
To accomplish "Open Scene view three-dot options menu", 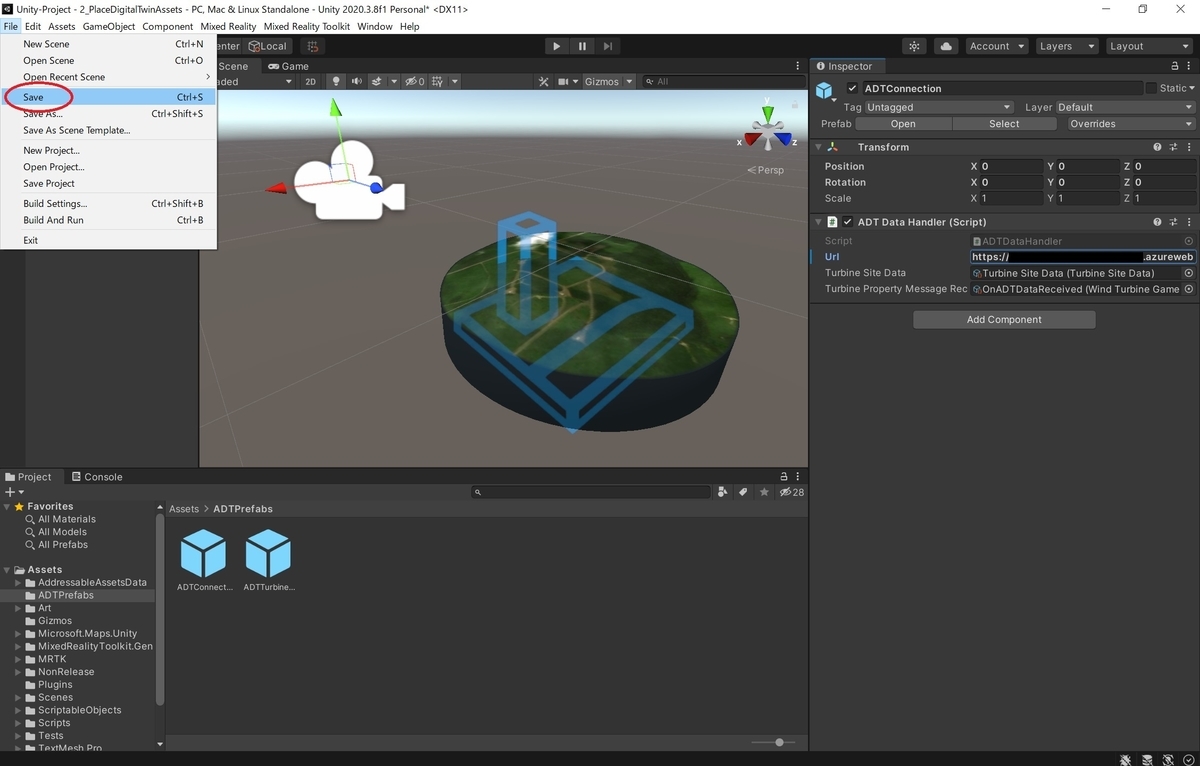I will (x=799, y=66).
